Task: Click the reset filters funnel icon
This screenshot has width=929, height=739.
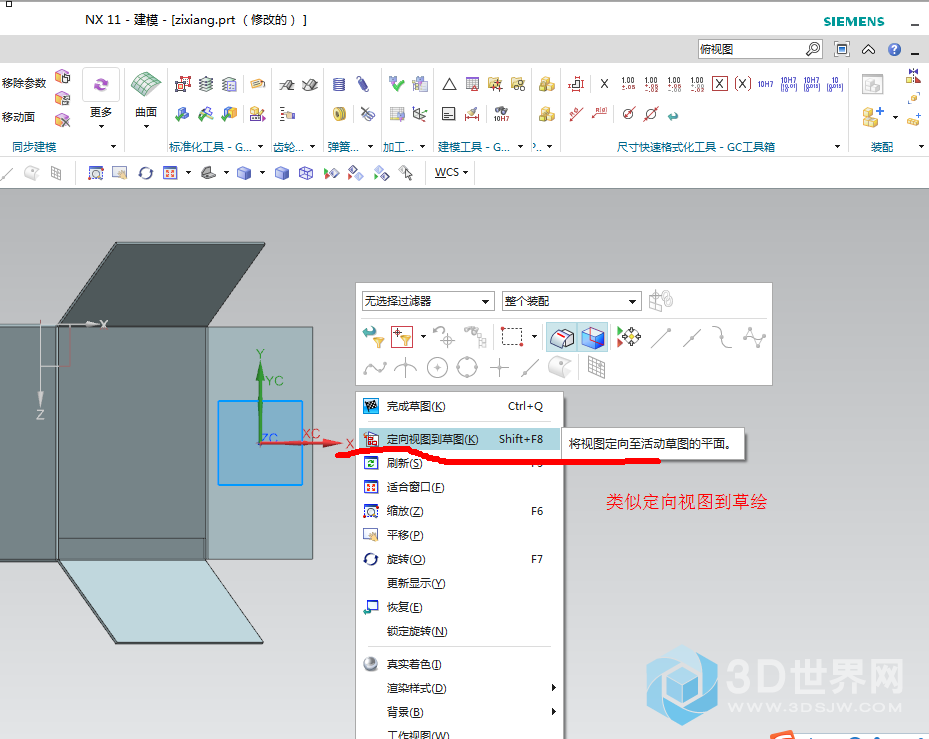Action: [374, 337]
